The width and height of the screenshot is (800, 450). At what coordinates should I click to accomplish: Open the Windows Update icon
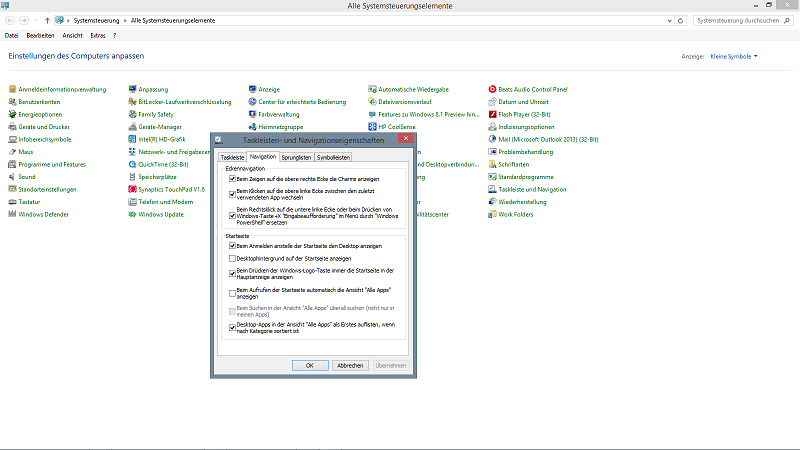tap(132, 214)
